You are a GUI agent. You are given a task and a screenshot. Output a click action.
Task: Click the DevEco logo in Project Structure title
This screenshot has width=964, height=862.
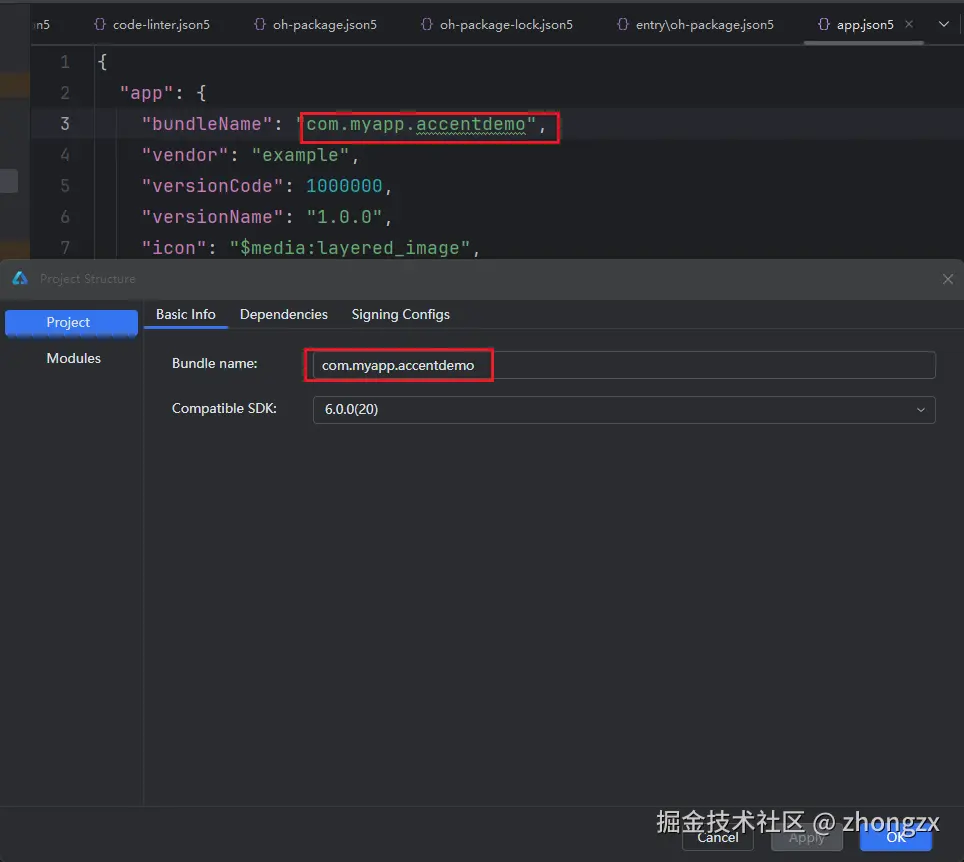pos(20,279)
